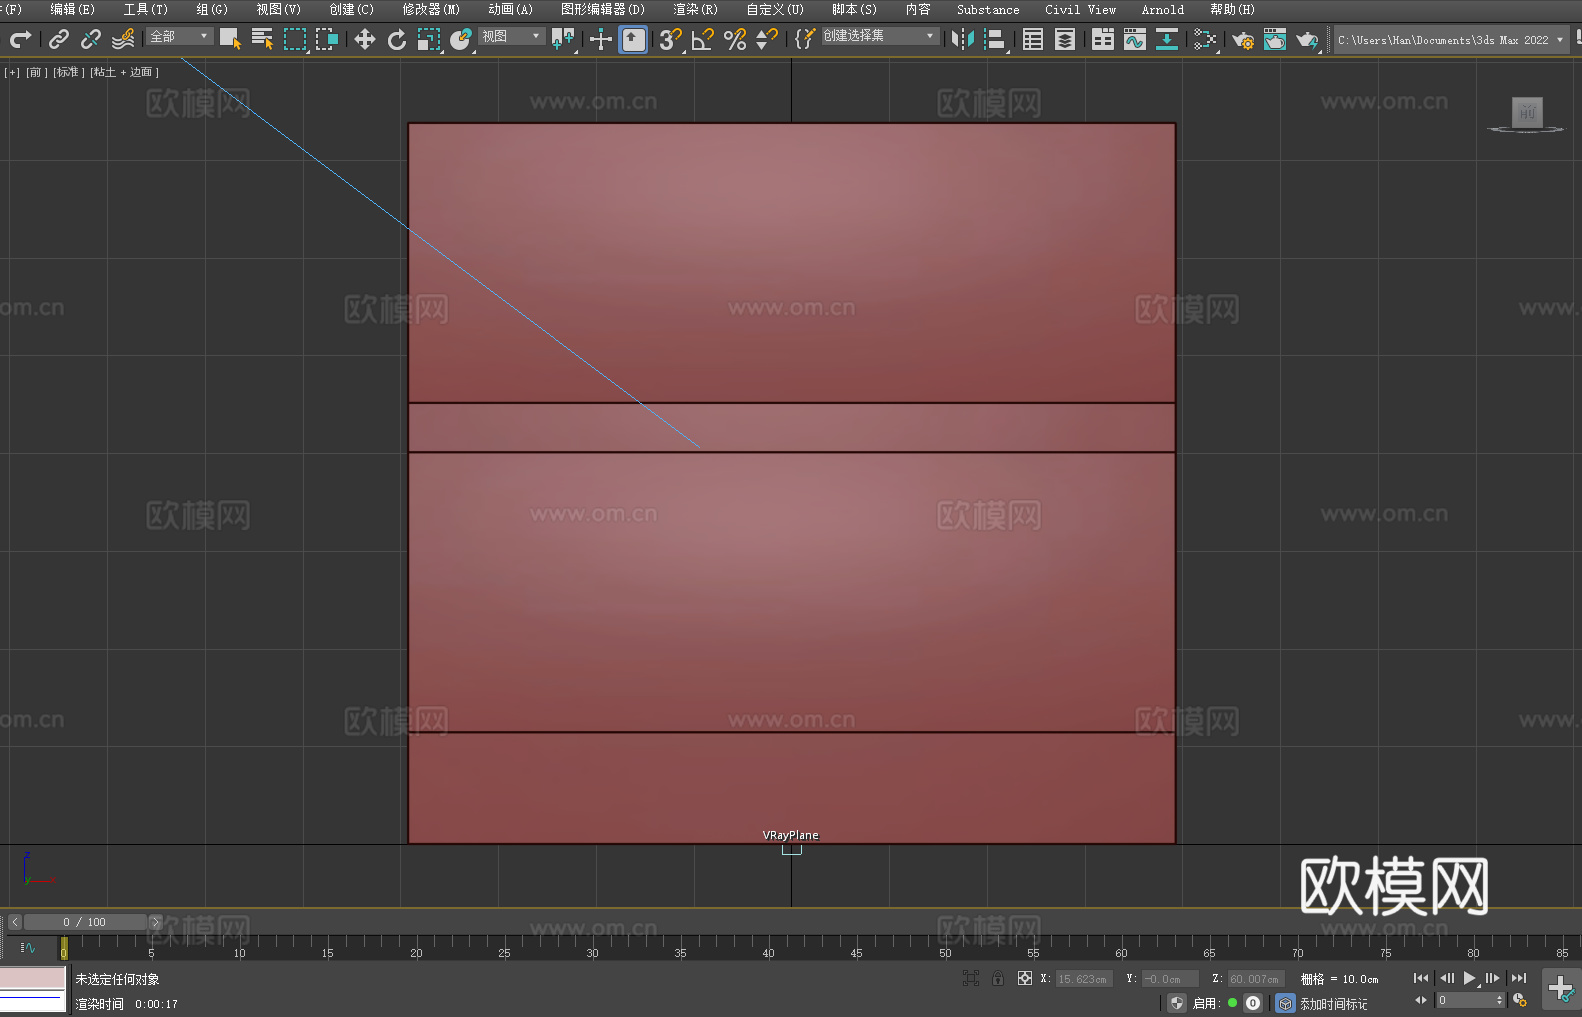Screen dimensions: 1582x1017
Task: Open the Arnold menu
Action: pyautogui.click(x=1162, y=9)
